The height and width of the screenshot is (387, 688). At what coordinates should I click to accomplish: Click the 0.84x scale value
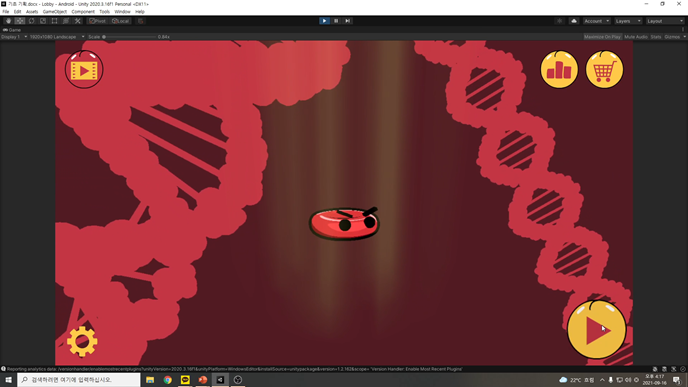(164, 37)
